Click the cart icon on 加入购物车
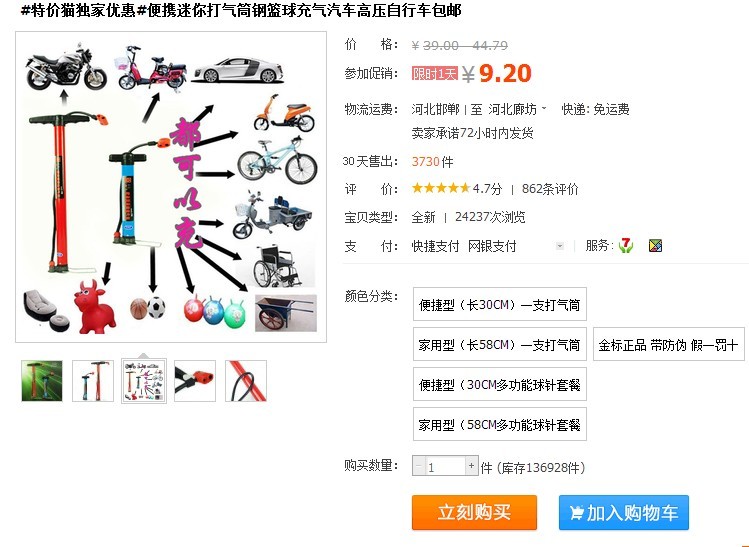Image resolution: width=749 pixels, height=547 pixels. point(577,513)
